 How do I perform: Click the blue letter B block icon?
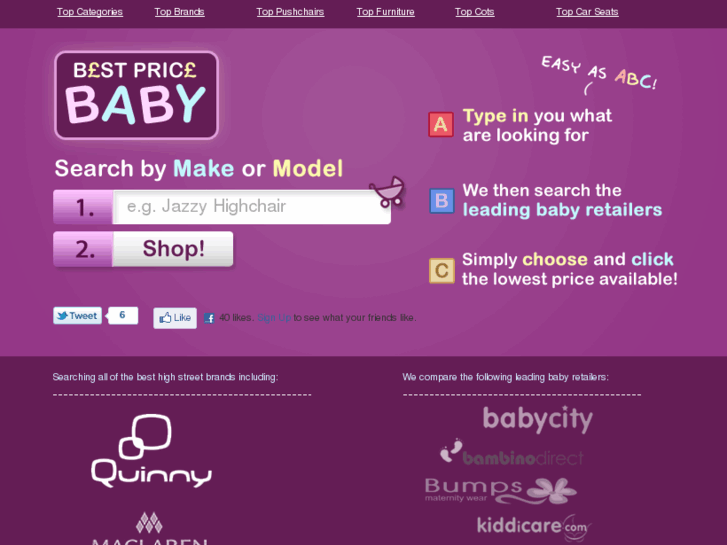[x=442, y=201]
